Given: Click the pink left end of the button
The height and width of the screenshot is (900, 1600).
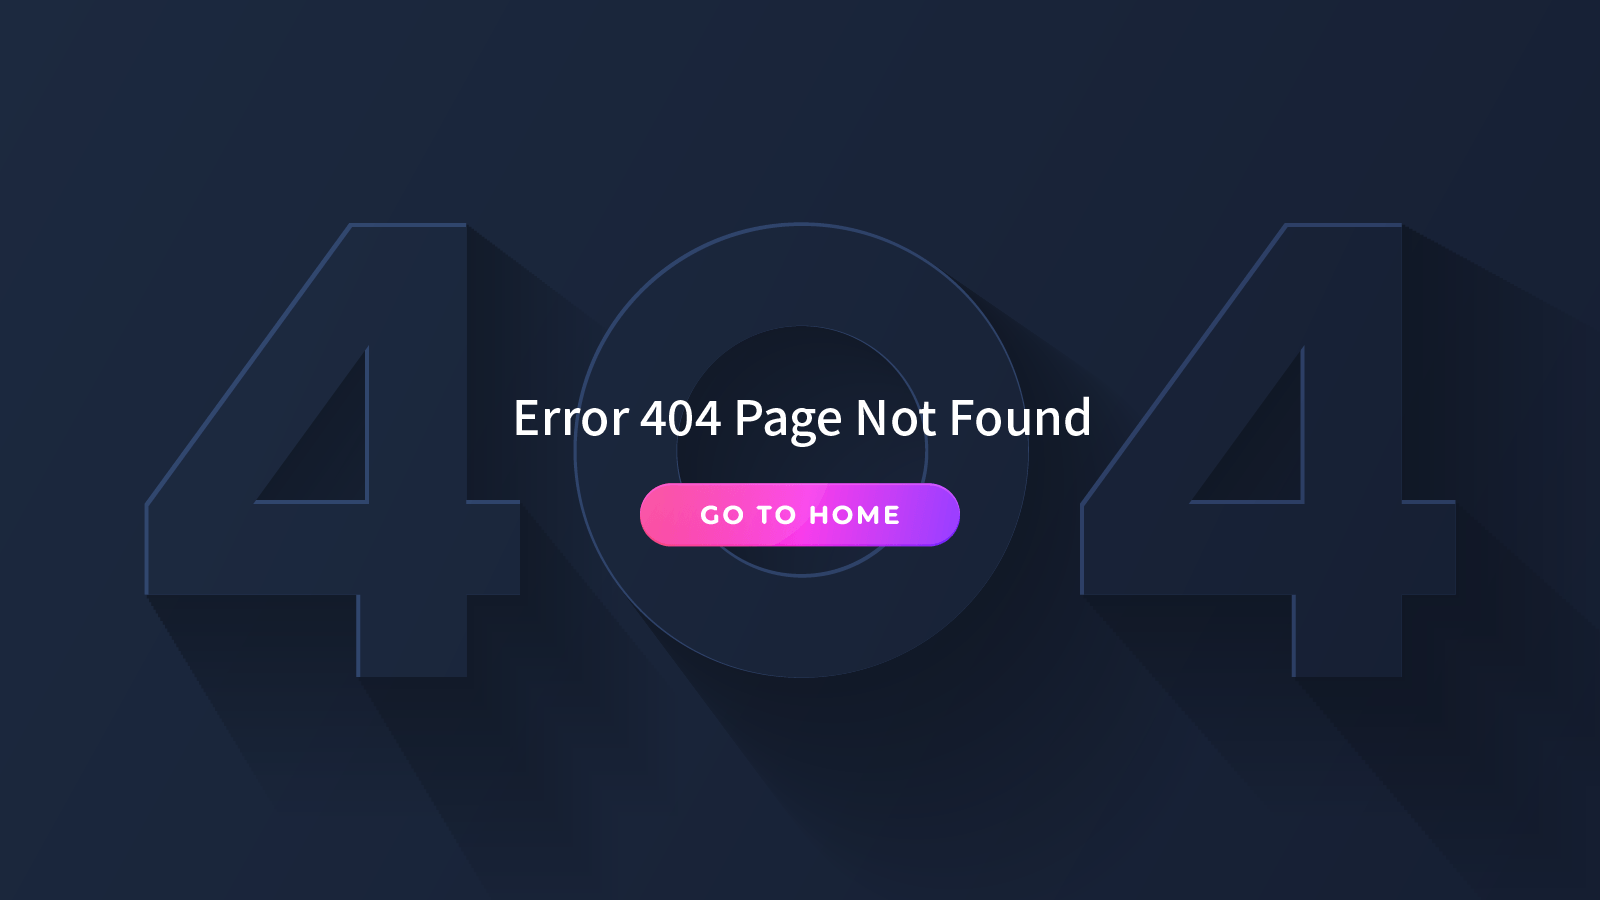Looking at the screenshot, I should (x=664, y=515).
